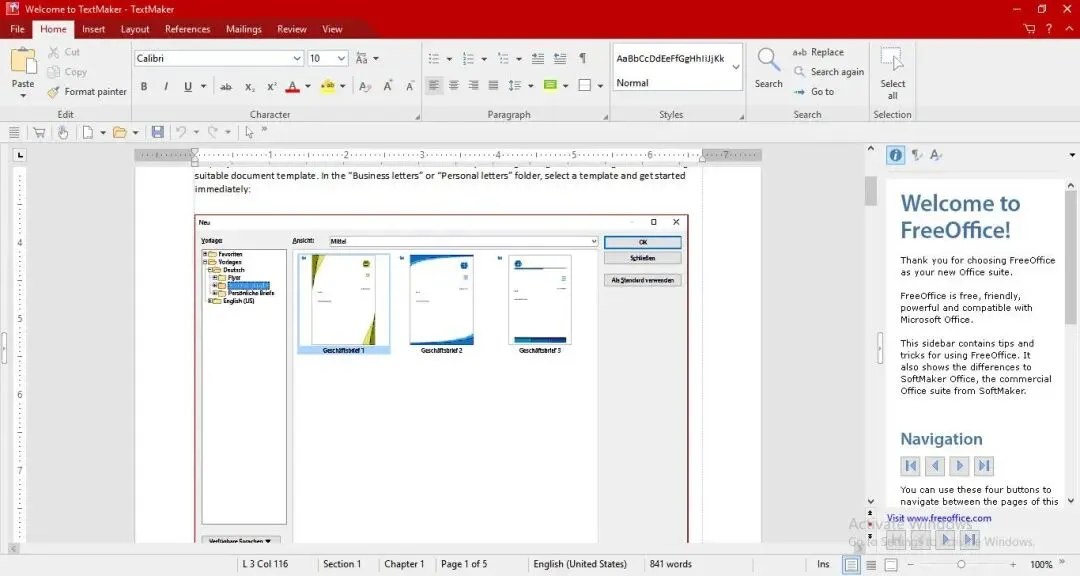Decrease font size with shrink font icon
The width and height of the screenshot is (1080, 576).
tap(410, 86)
